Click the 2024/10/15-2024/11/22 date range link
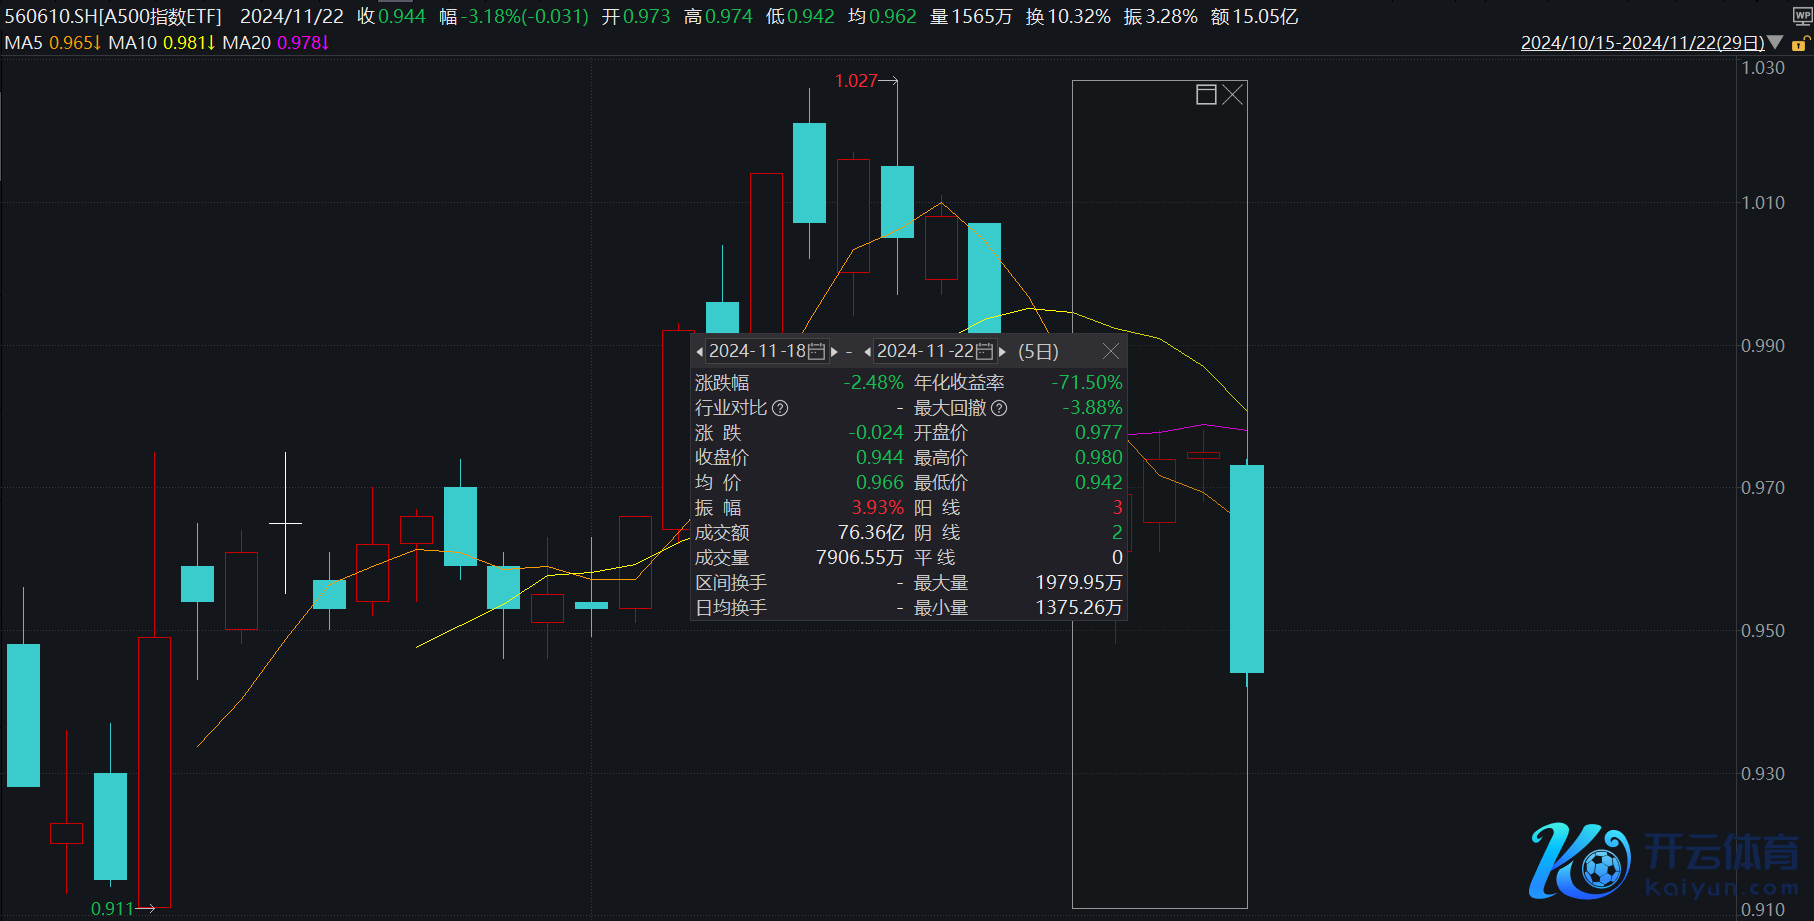Screen dimensions: 1814x921 1641,43
